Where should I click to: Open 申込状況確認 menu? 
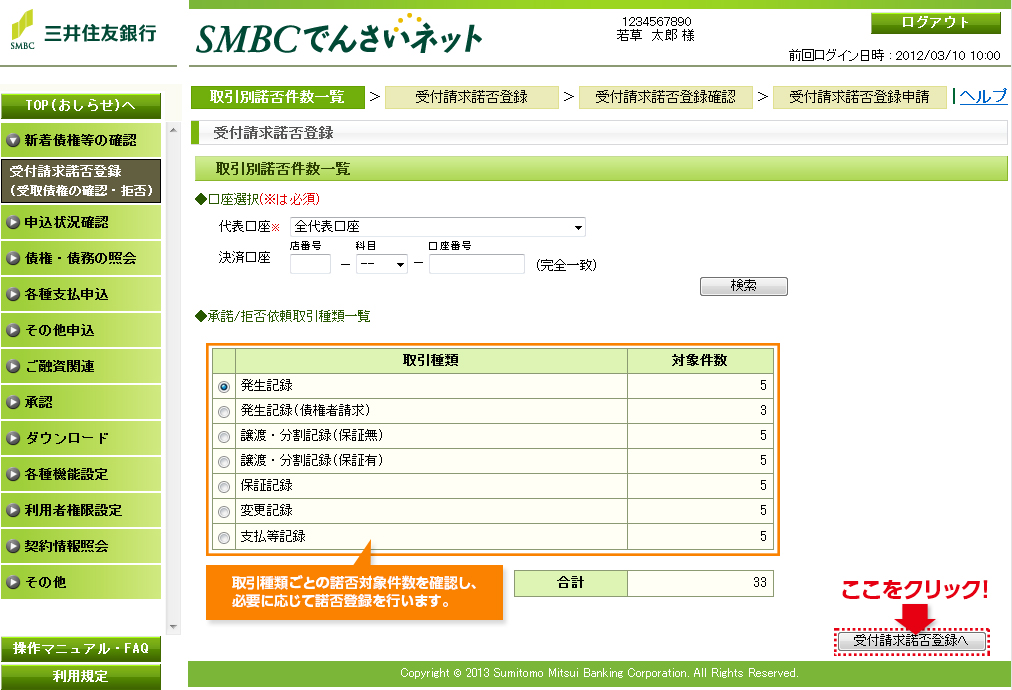coord(81,222)
